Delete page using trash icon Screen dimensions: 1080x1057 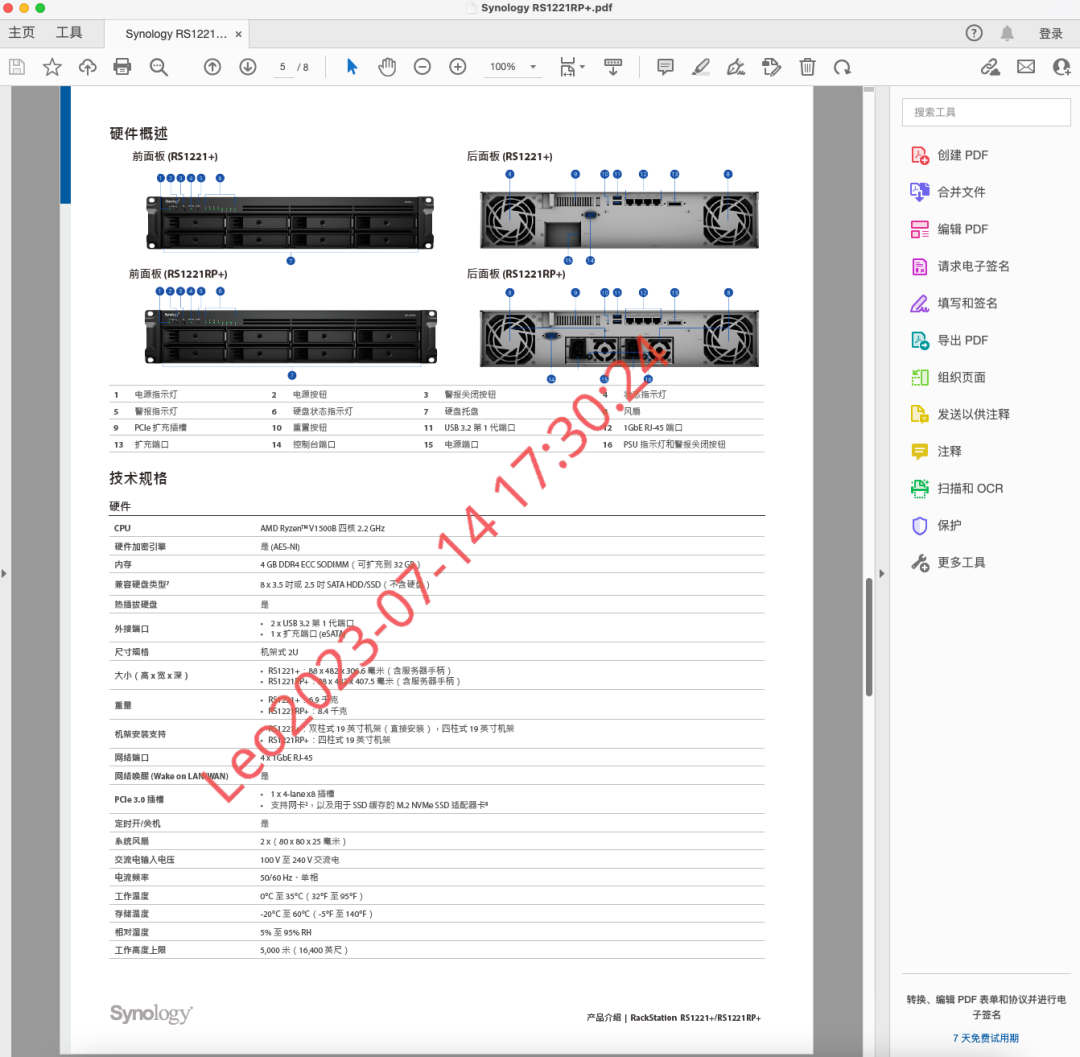pyautogui.click(x=808, y=67)
